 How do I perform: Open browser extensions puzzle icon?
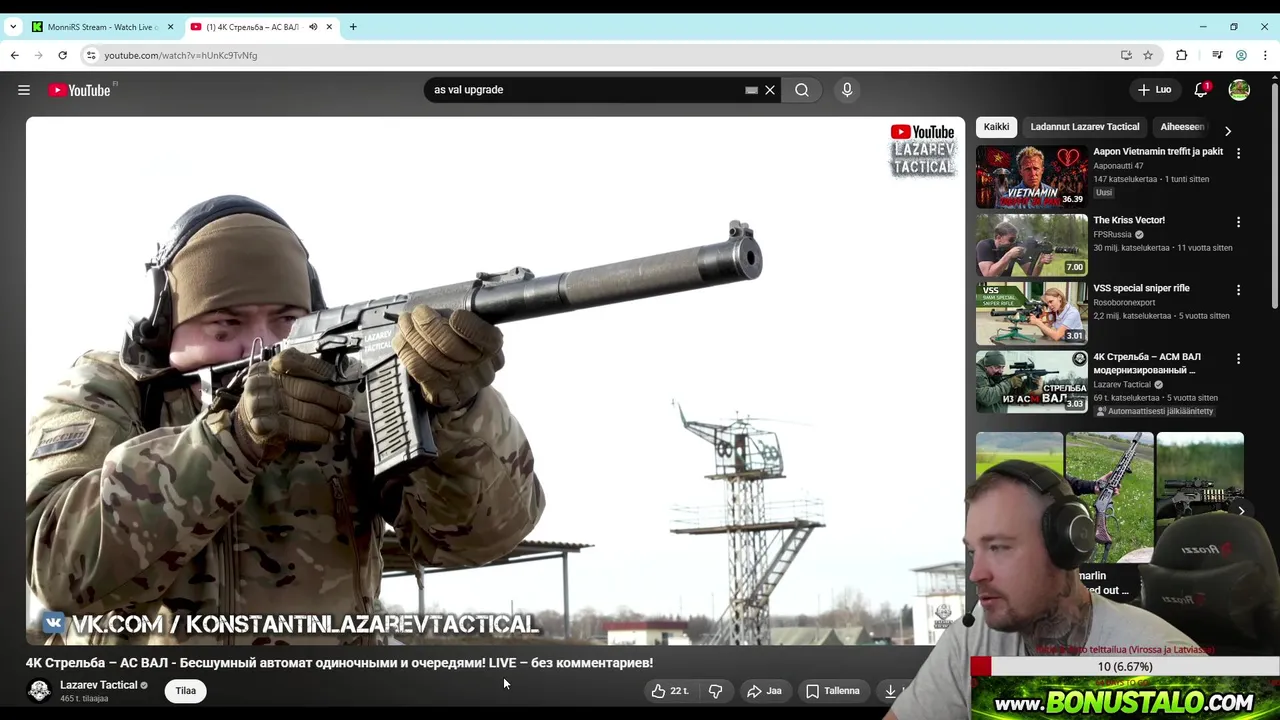click(x=1181, y=55)
